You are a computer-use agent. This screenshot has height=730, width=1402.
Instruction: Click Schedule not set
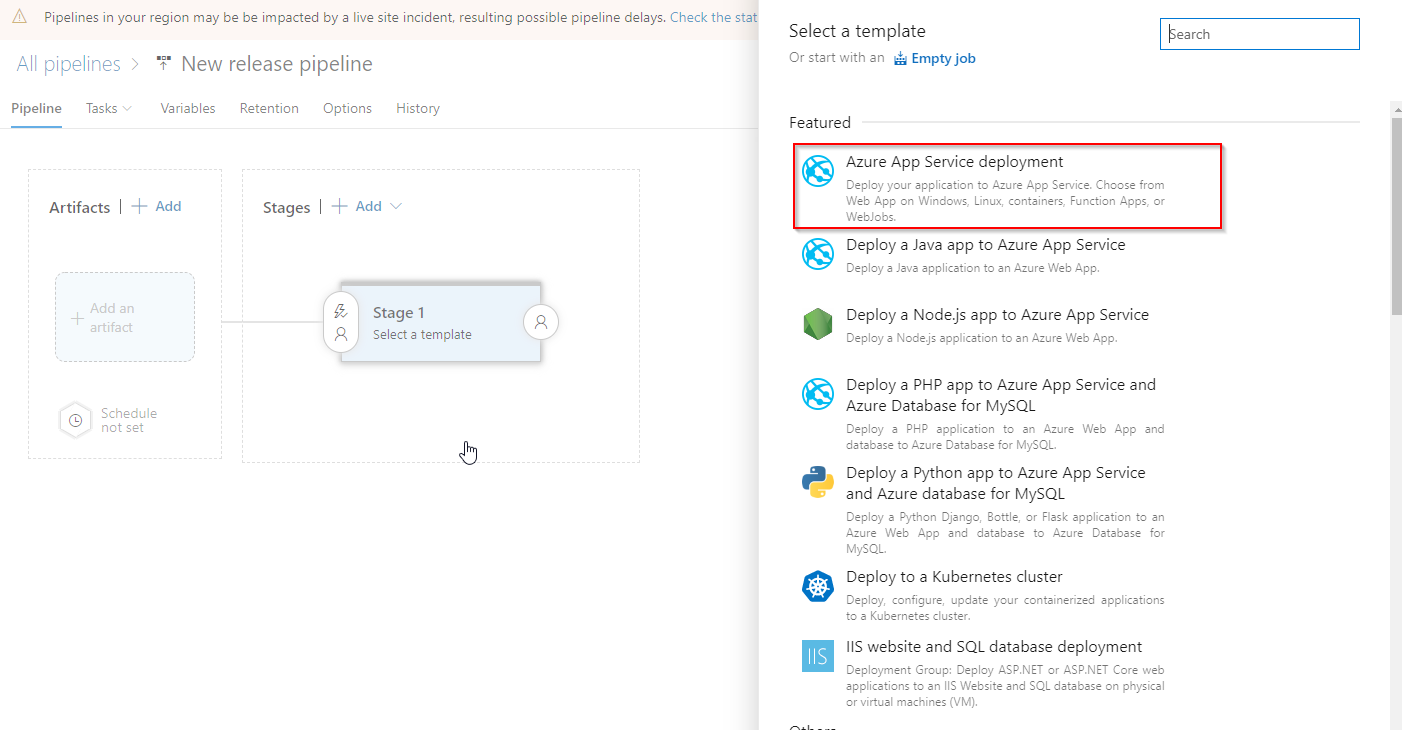click(x=128, y=420)
